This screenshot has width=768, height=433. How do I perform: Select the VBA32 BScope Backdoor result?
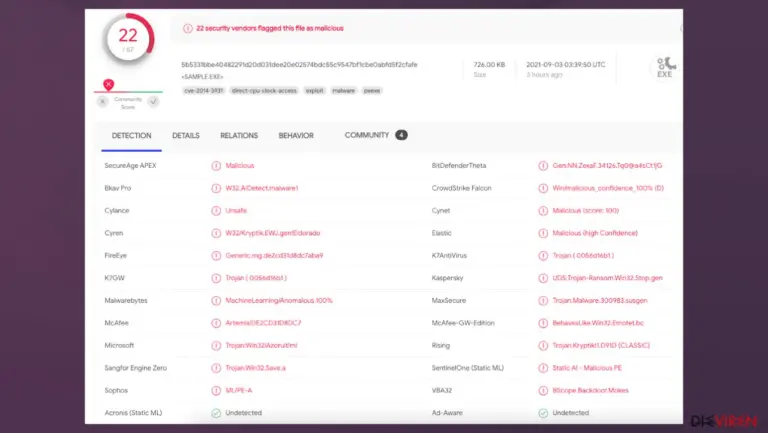tap(590, 390)
